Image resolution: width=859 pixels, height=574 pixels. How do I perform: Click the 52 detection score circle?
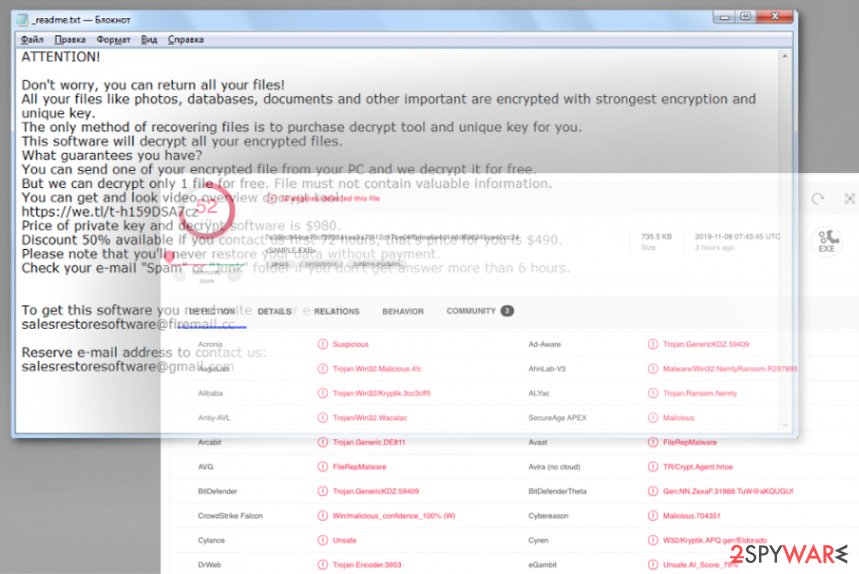(206, 210)
